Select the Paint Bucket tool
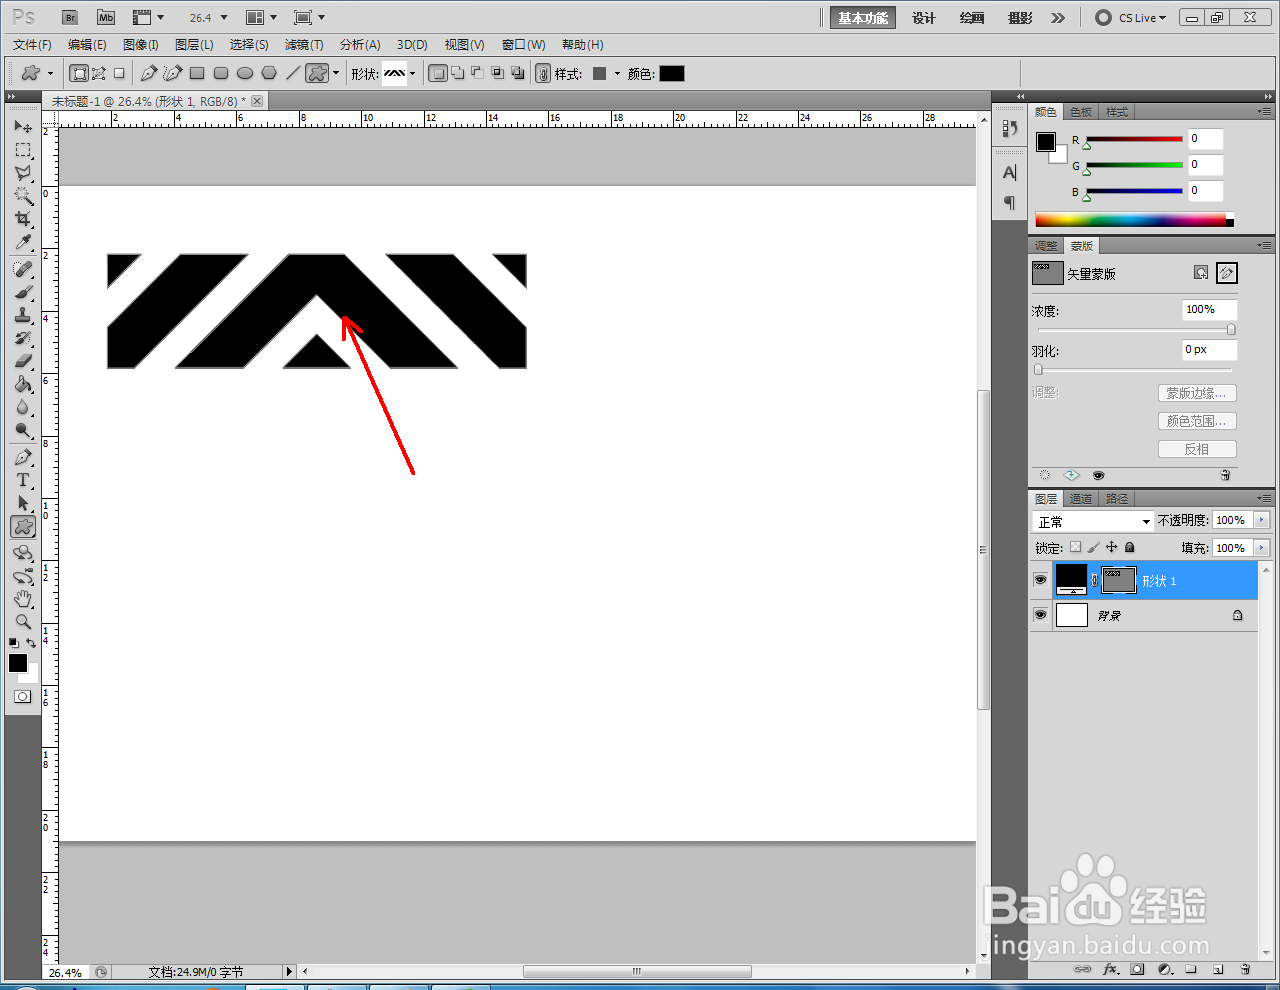This screenshot has width=1280, height=990. [23, 384]
